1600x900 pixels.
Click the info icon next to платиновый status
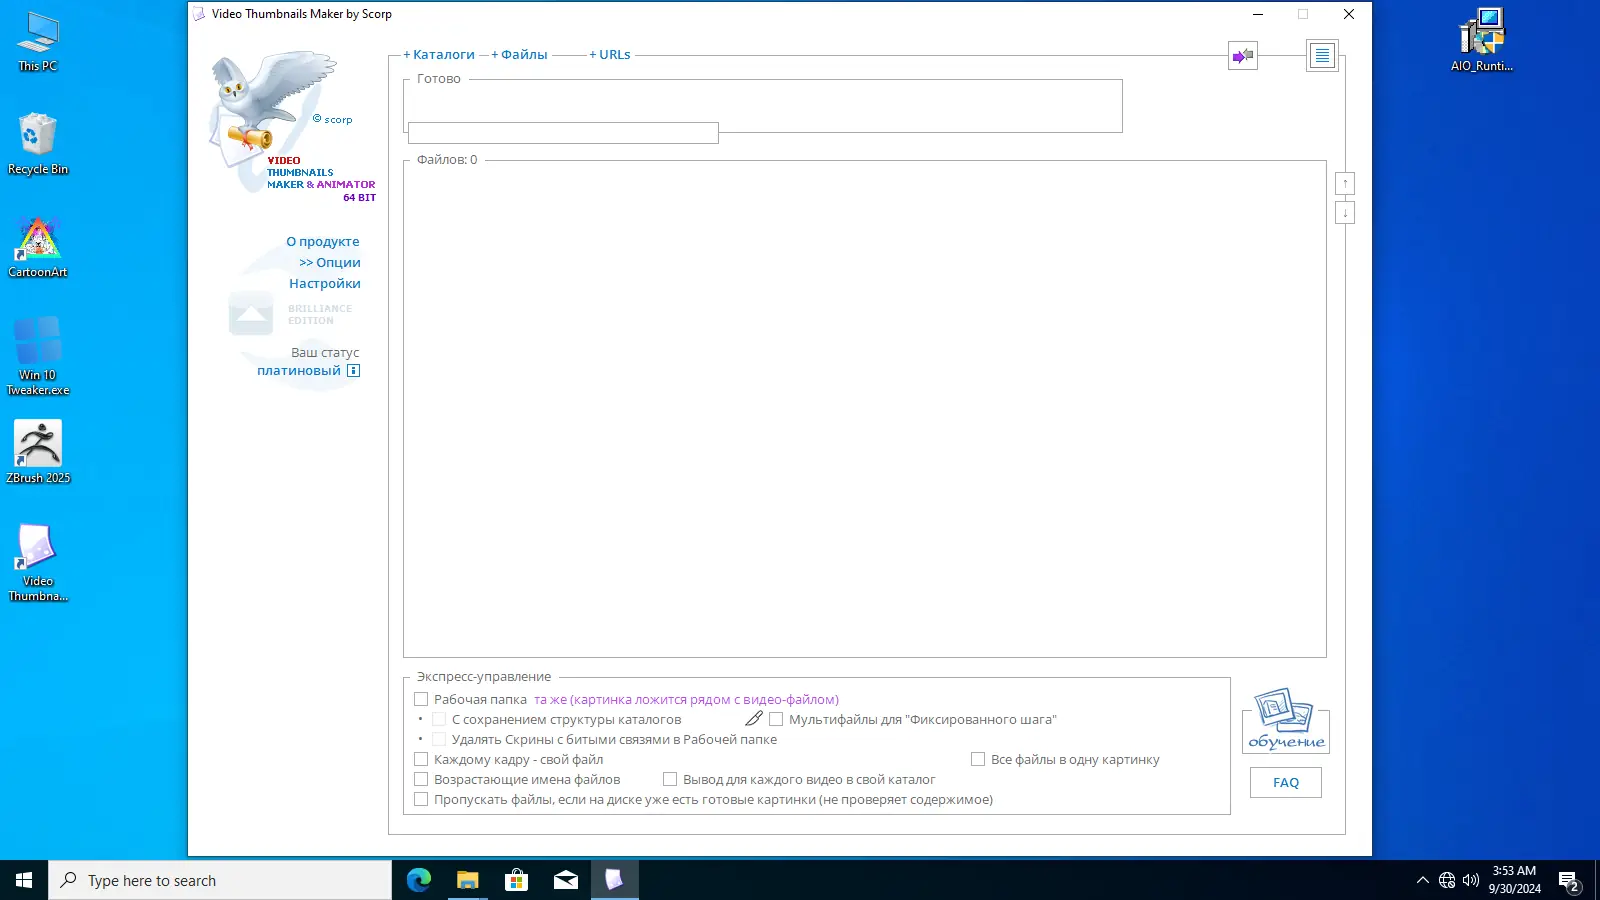353,370
